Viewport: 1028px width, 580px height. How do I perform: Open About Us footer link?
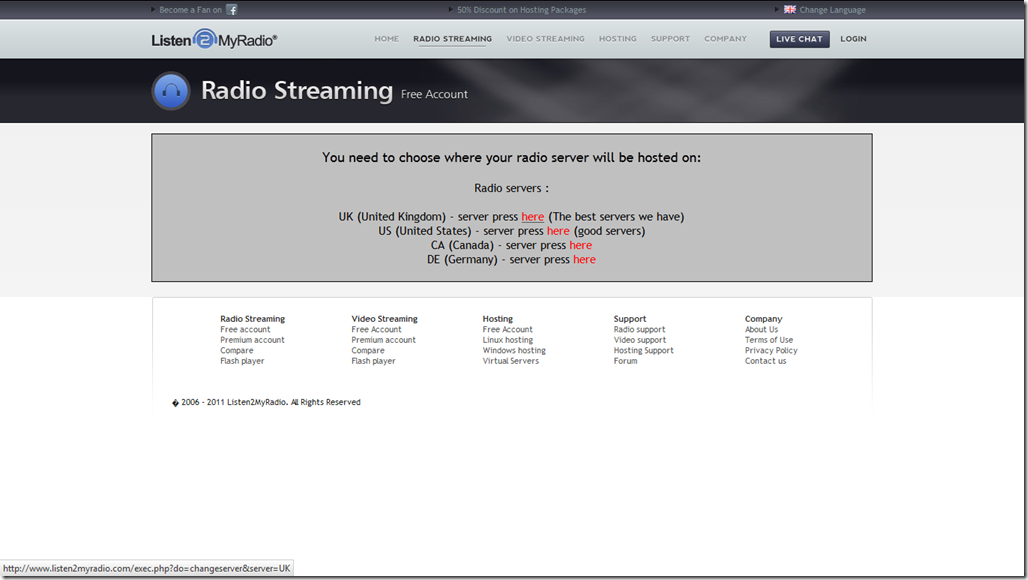pyautogui.click(x=761, y=330)
